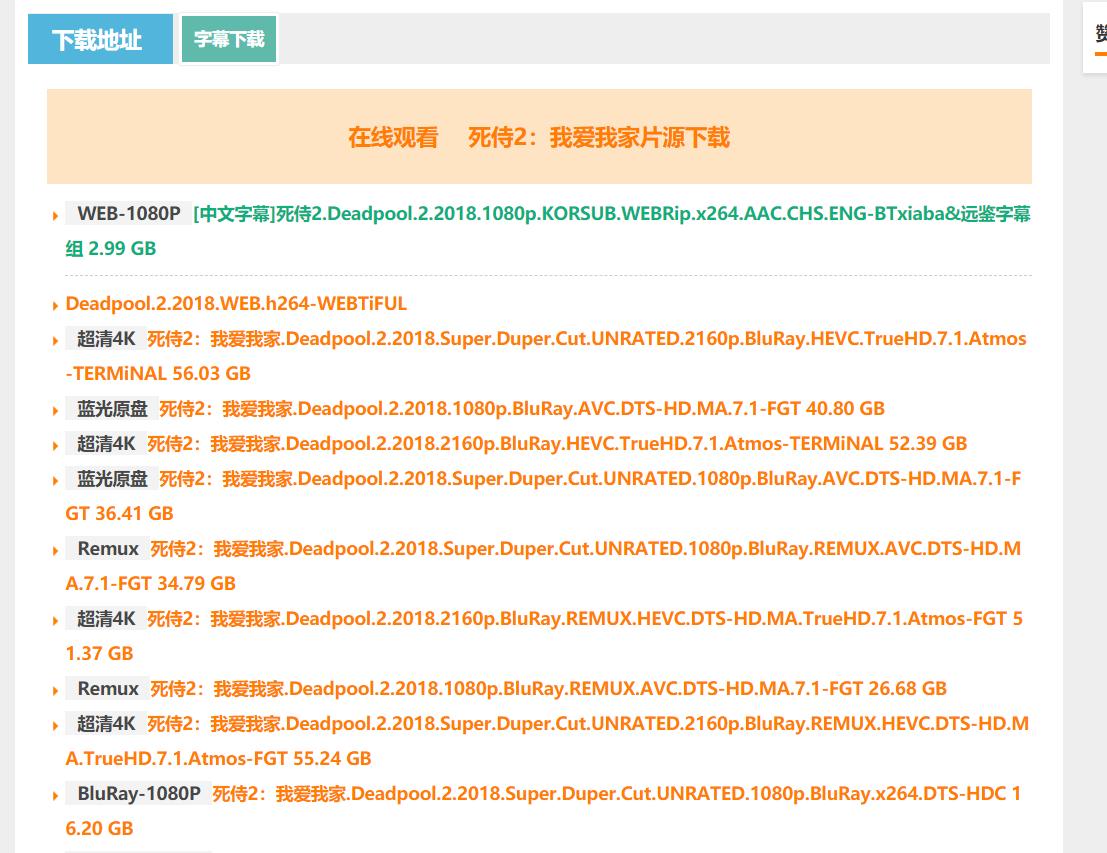The width and height of the screenshot is (1107, 853).
Task: Open the 56.03 GB Super Duper Cut 2160p link
Action: click(x=546, y=356)
